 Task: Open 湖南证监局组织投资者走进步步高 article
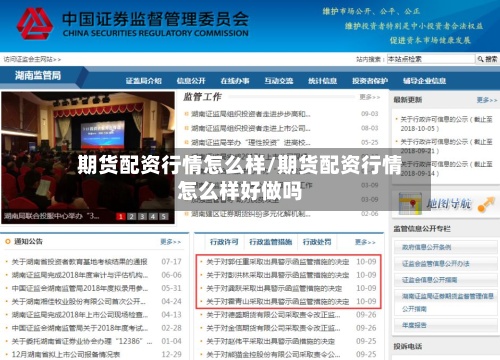(x=251, y=114)
